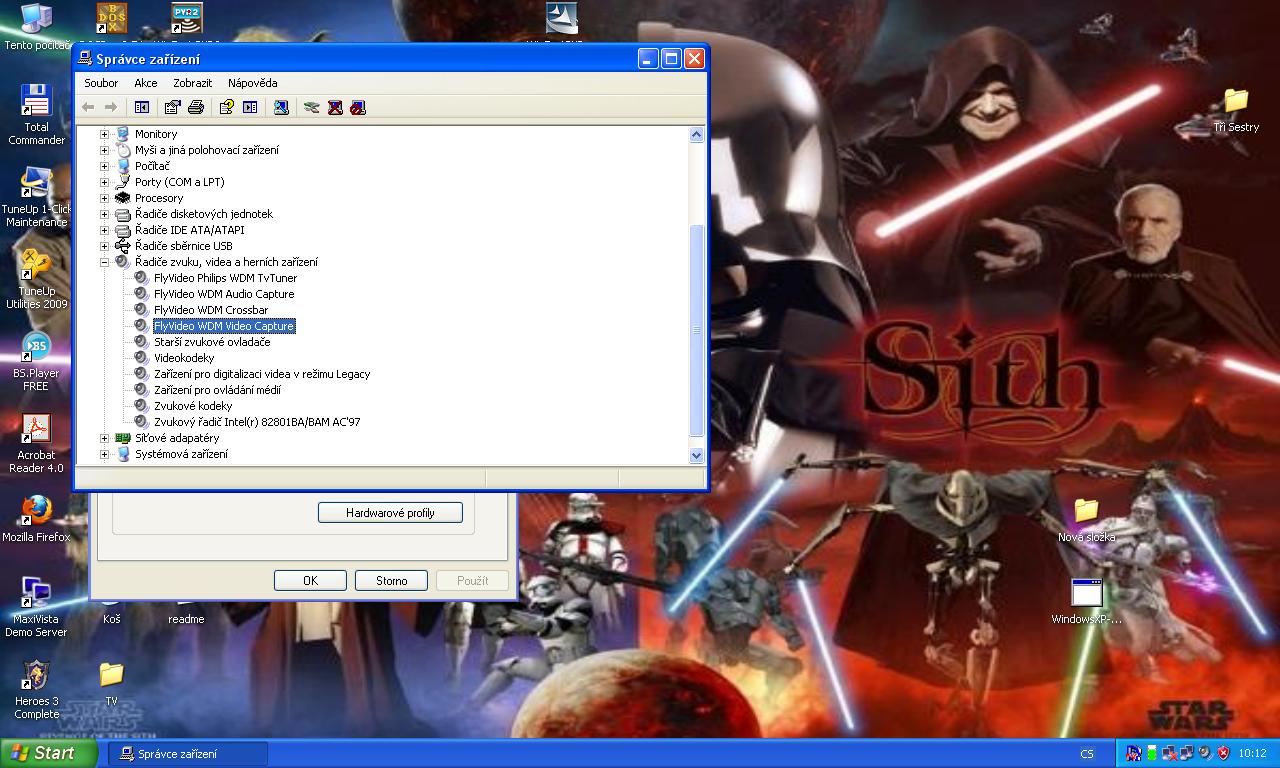Expand the Procesory tree node

(x=104, y=198)
